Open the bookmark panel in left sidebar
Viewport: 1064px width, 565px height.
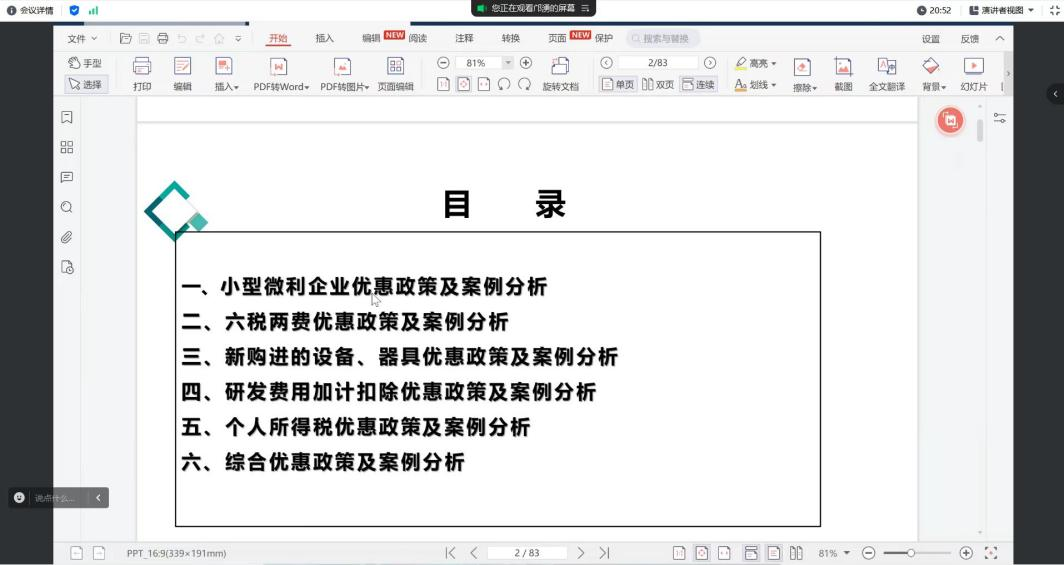click(x=67, y=117)
